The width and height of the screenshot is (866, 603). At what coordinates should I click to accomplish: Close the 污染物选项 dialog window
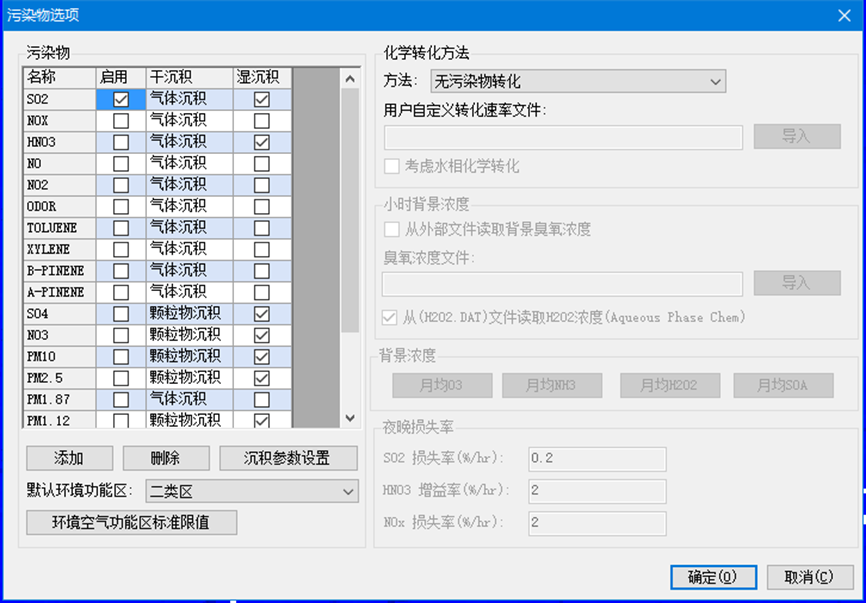pos(845,14)
